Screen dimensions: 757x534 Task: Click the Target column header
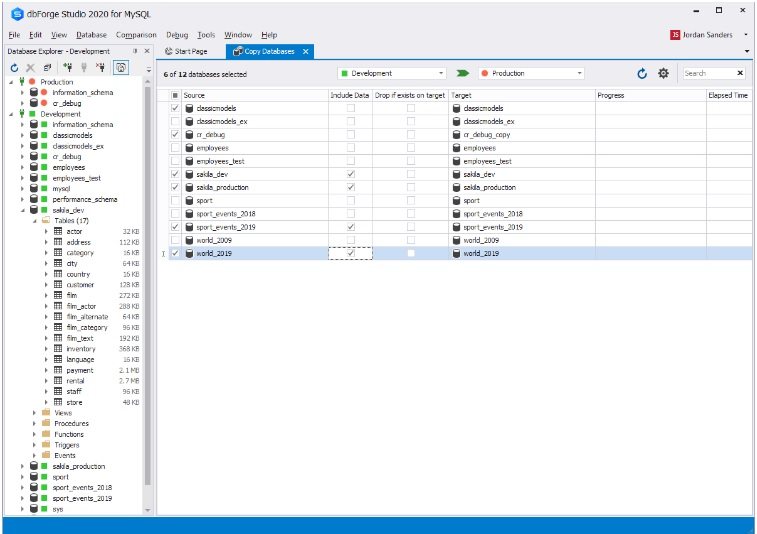click(x=522, y=95)
